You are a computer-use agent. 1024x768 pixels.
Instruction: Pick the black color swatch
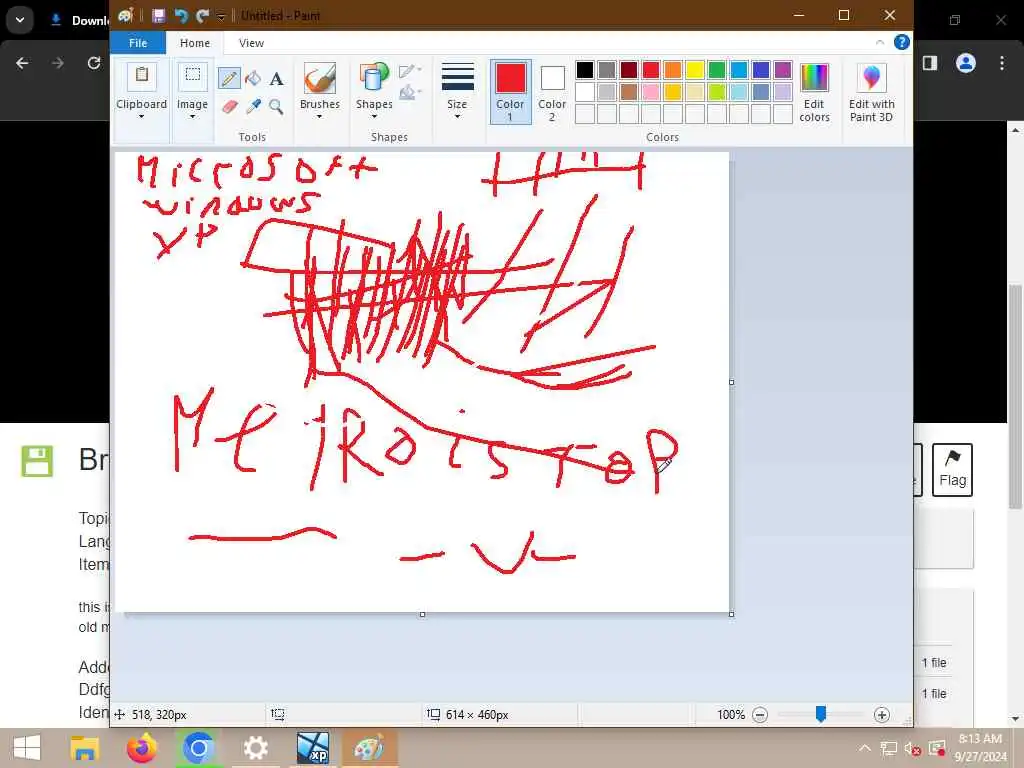(x=584, y=70)
